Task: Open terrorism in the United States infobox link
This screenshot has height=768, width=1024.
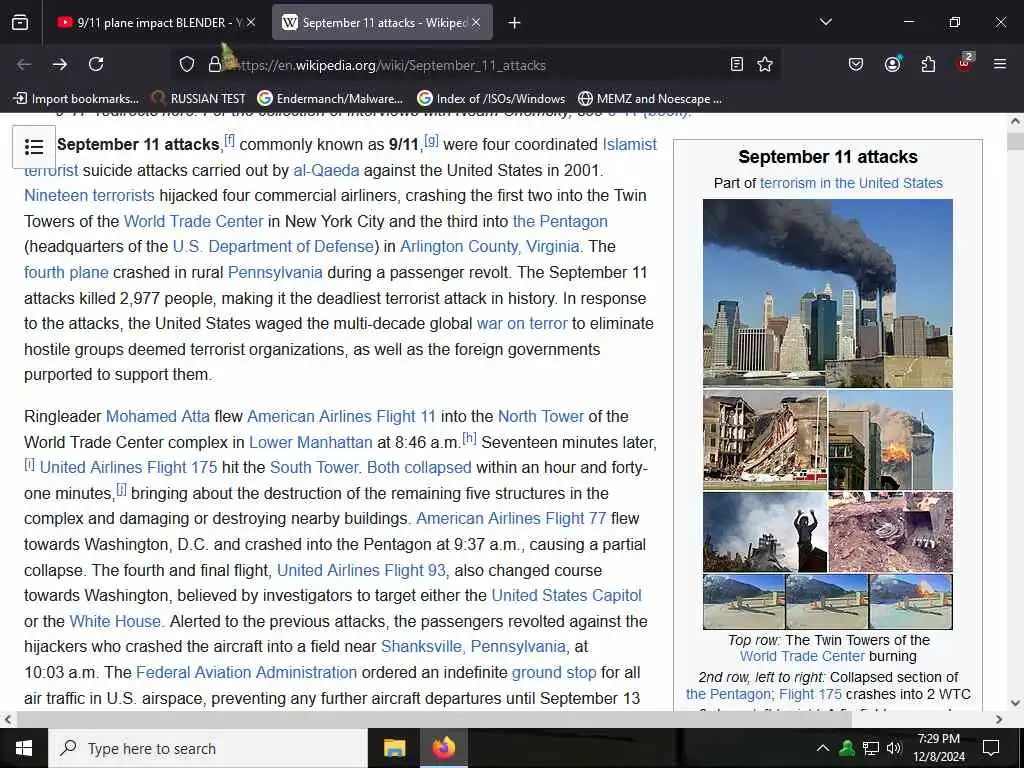Action: click(851, 183)
